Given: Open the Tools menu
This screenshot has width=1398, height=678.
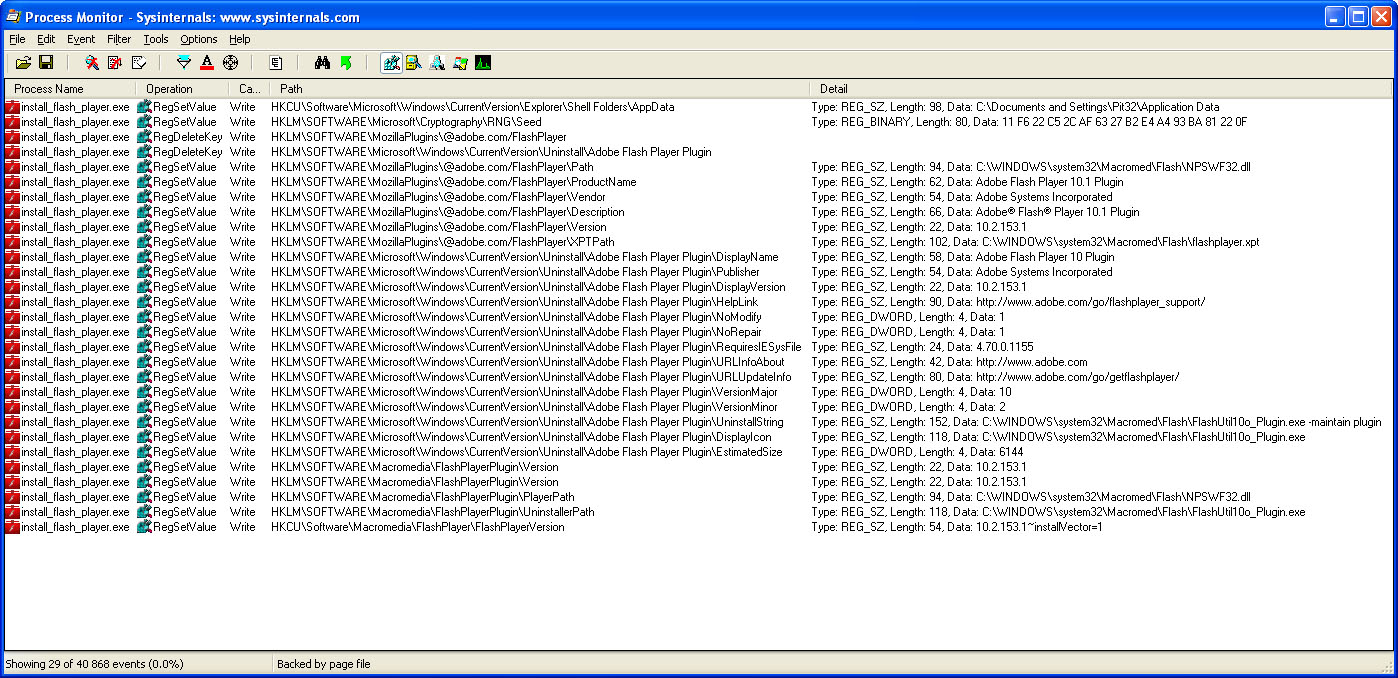Looking at the screenshot, I should click(156, 39).
